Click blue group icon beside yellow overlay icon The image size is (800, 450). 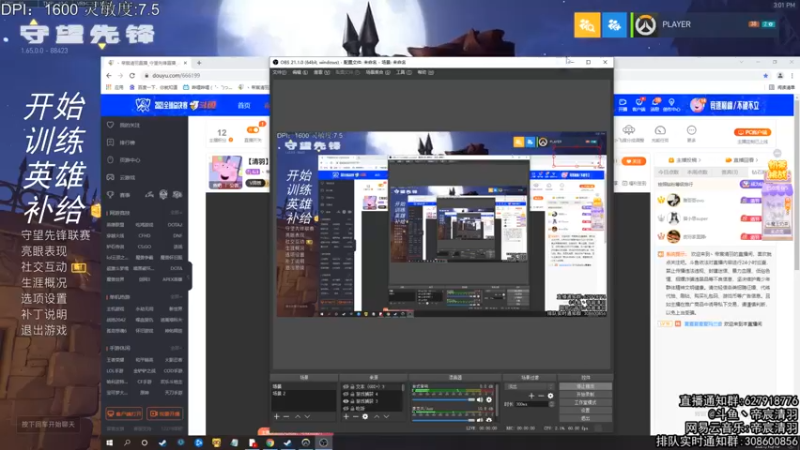coord(614,24)
